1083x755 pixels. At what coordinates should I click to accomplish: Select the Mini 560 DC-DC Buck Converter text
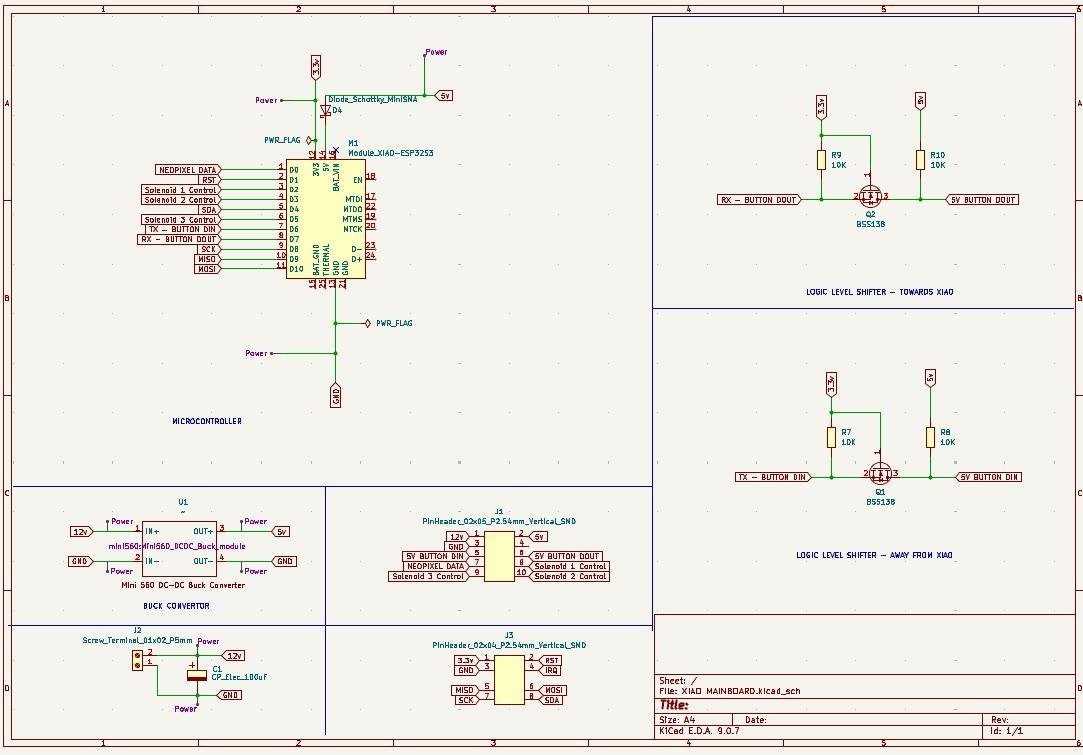click(183, 585)
